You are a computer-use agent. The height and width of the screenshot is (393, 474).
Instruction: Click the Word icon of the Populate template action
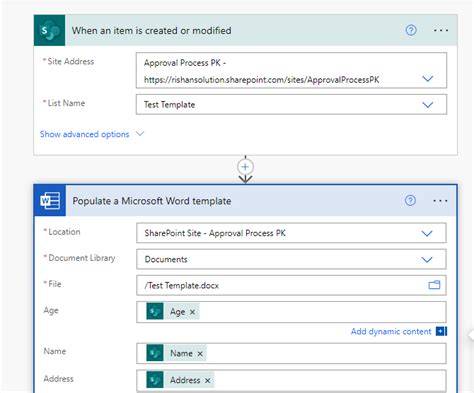[x=50, y=201]
